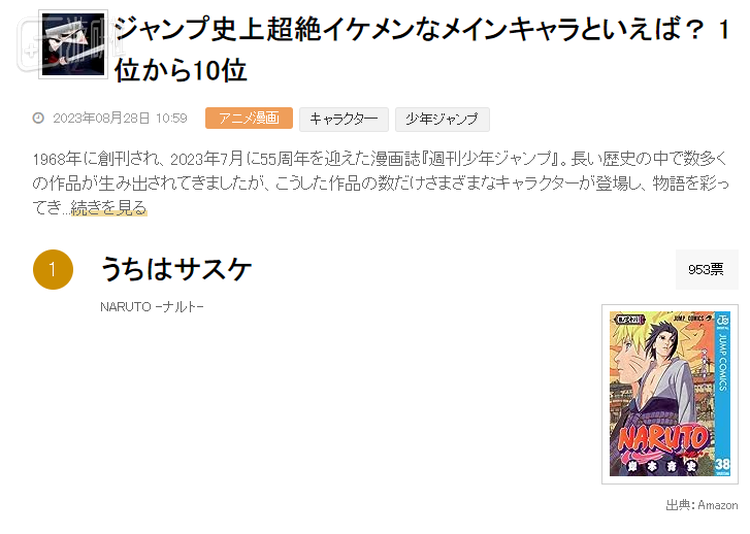Viewport: 750px width, 534px height.
Task: Select the 少年ジャンプ tag
Action: (442, 119)
